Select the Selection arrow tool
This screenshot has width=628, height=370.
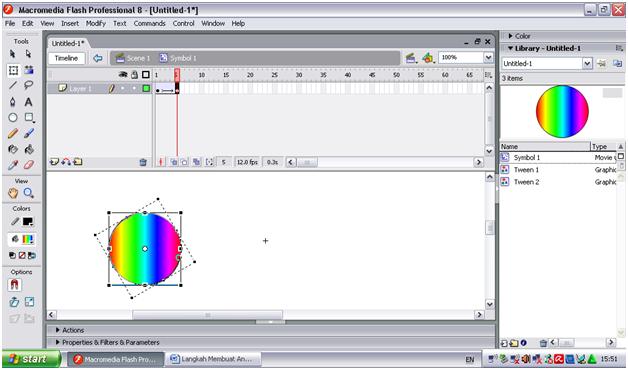point(13,54)
